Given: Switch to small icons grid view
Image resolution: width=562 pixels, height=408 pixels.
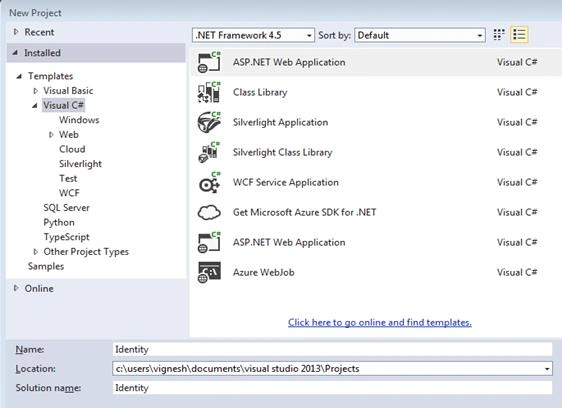Looking at the screenshot, I should (x=499, y=35).
